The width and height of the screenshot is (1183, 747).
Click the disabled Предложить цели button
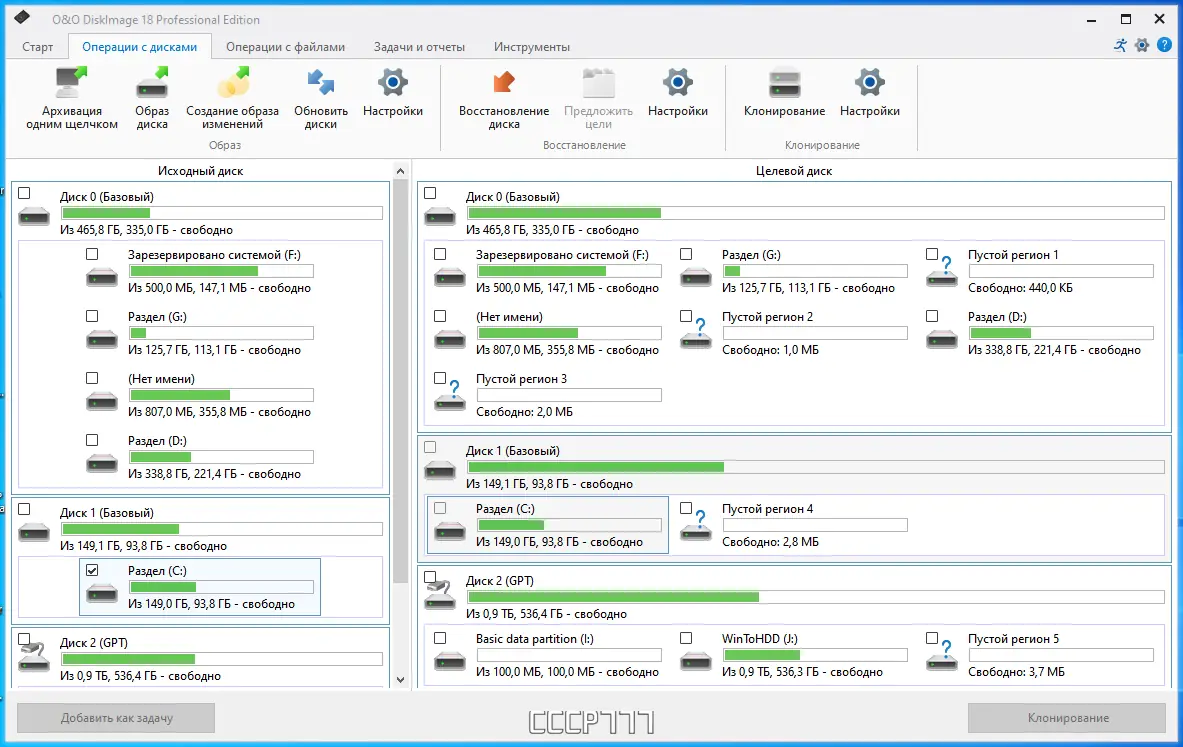tap(598, 99)
